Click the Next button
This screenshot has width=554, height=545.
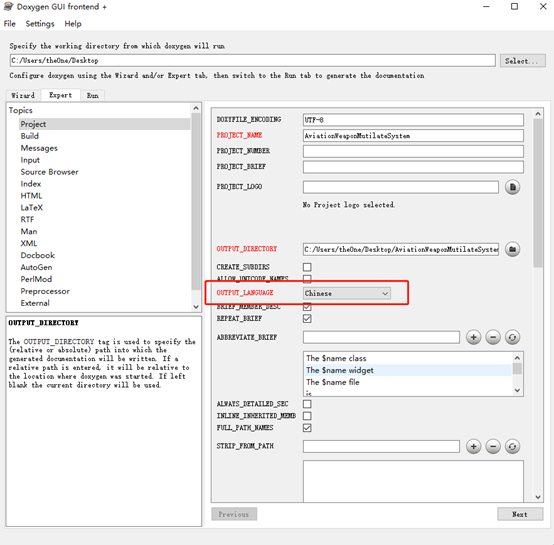click(x=520, y=514)
